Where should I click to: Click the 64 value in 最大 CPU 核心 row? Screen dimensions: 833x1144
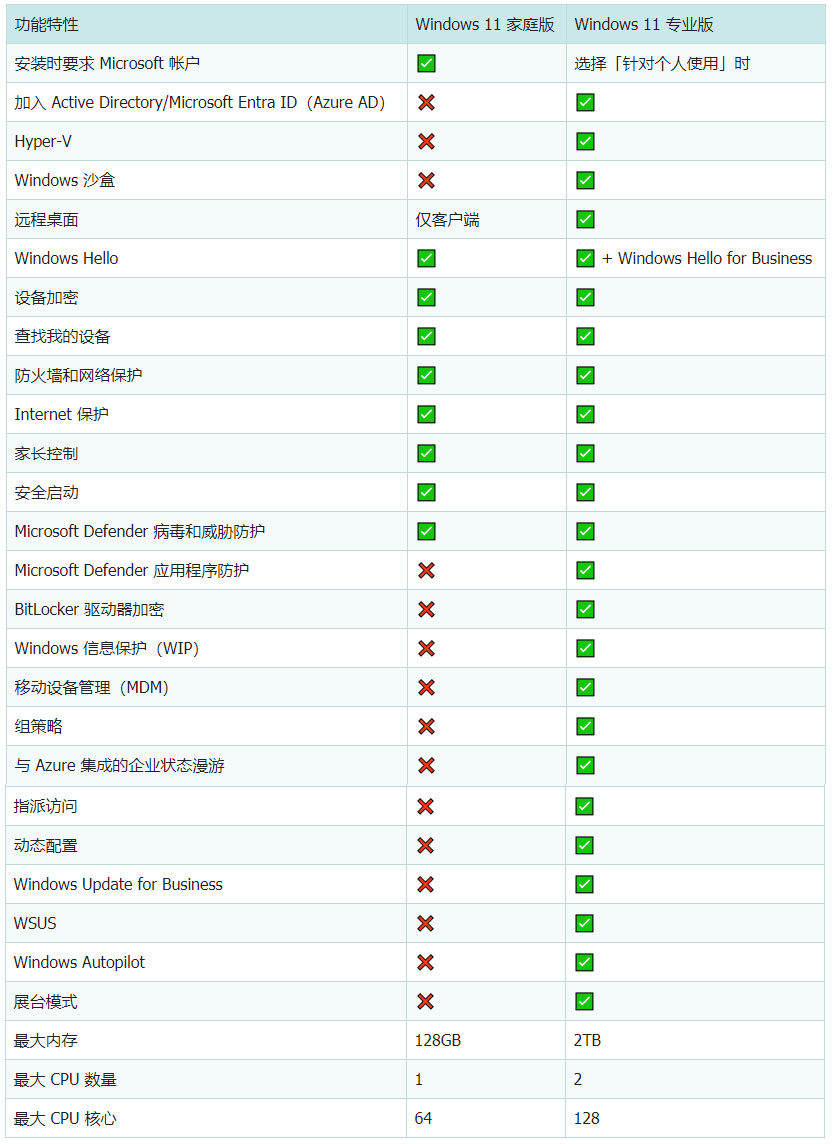tap(423, 1118)
